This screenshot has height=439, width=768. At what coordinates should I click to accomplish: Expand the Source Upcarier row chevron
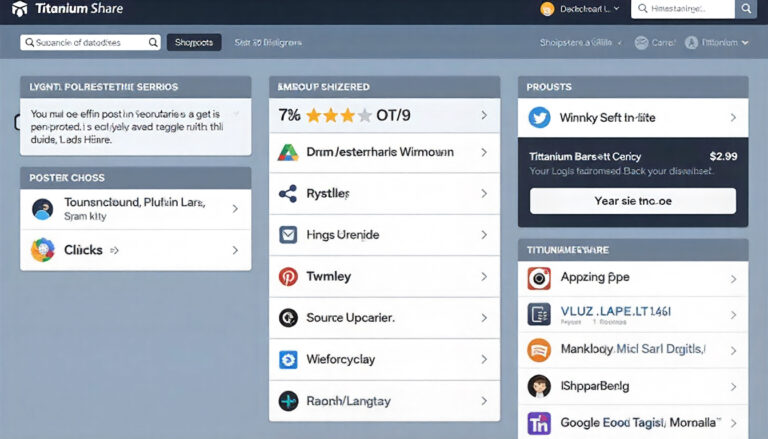point(484,318)
